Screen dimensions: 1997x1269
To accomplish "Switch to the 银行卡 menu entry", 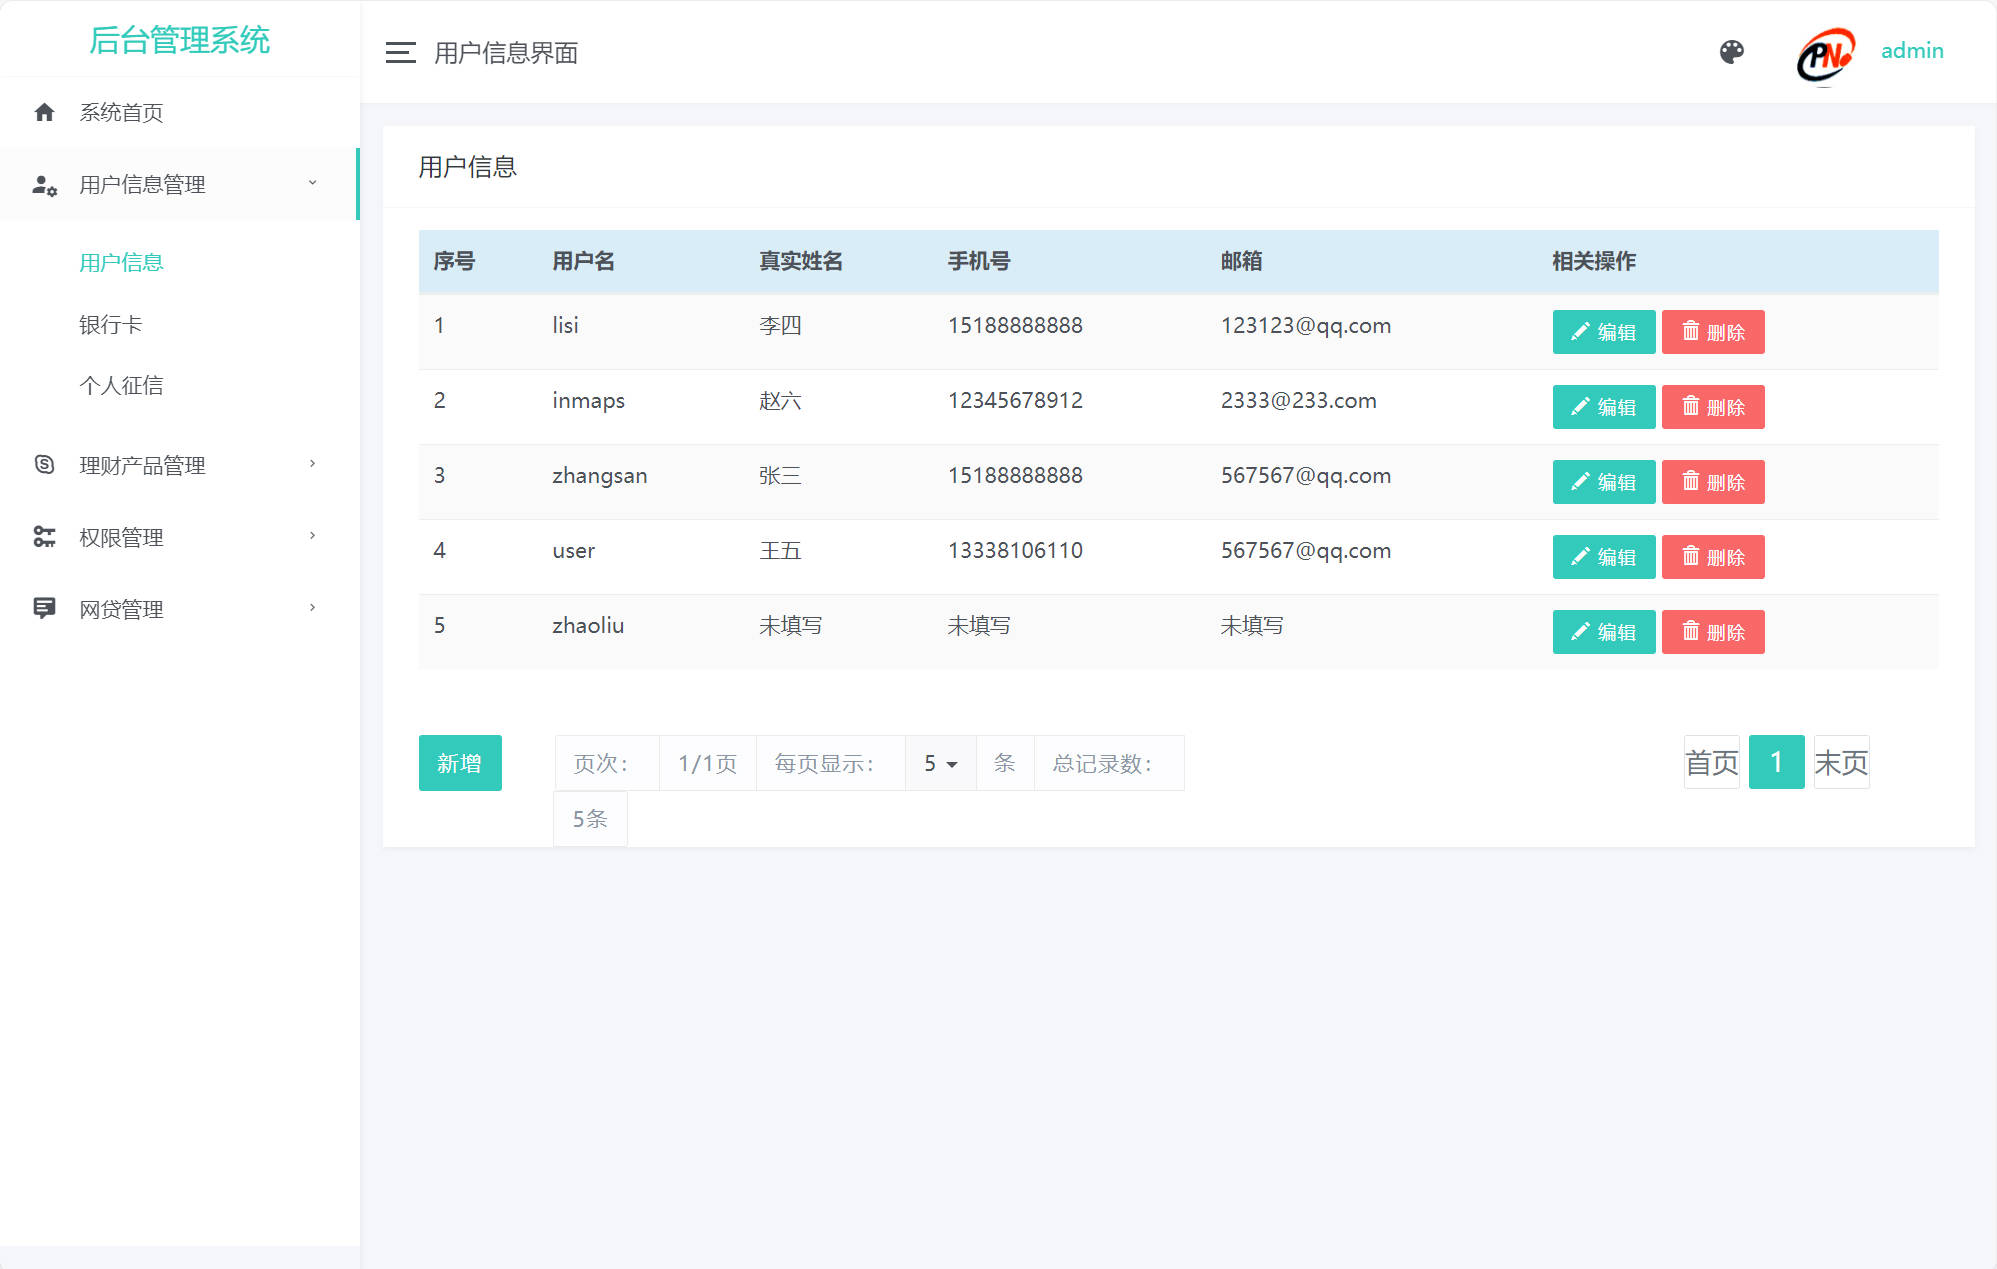I will tap(110, 324).
